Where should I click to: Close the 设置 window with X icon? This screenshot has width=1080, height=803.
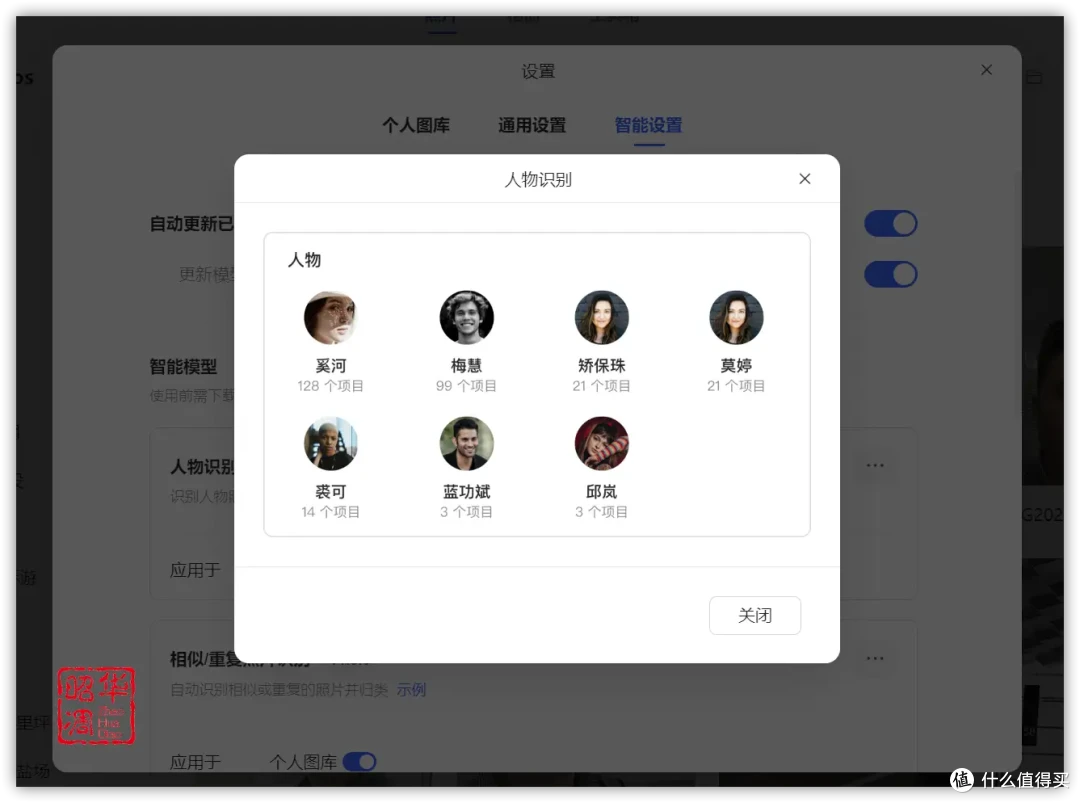pos(986,70)
